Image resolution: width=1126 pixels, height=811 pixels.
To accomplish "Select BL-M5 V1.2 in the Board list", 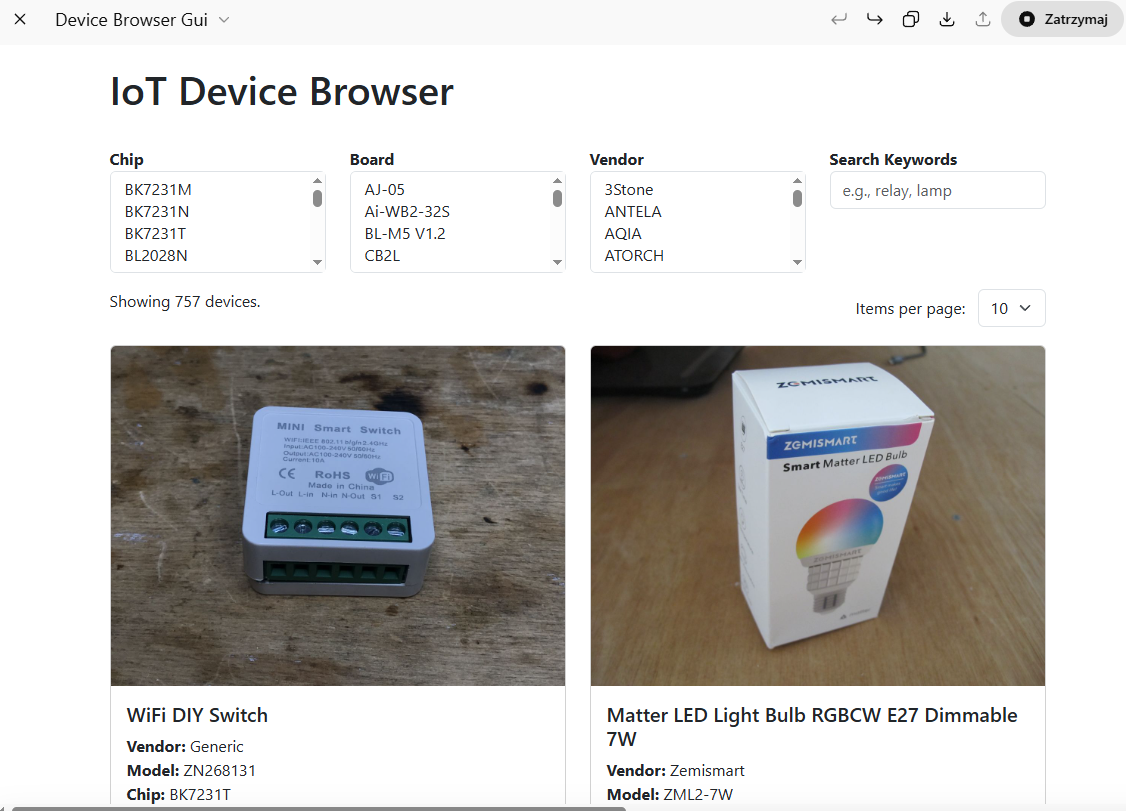I will tap(405, 233).
